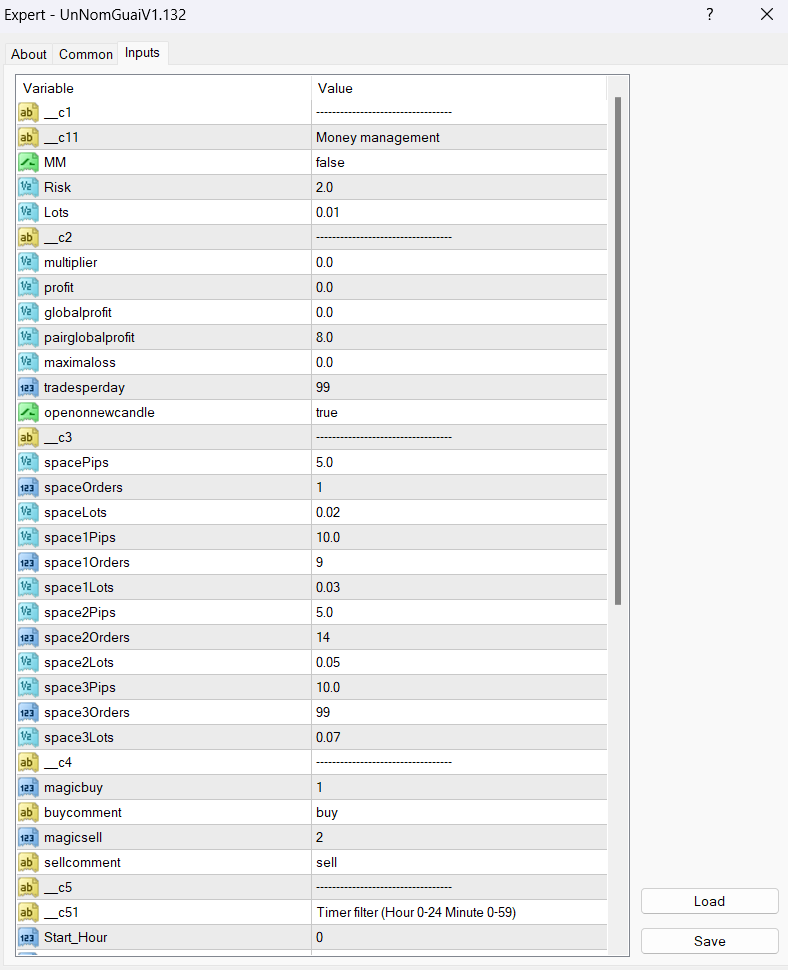
Task: Click the Variable column header
Action: pyautogui.click(x=163, y=88)
